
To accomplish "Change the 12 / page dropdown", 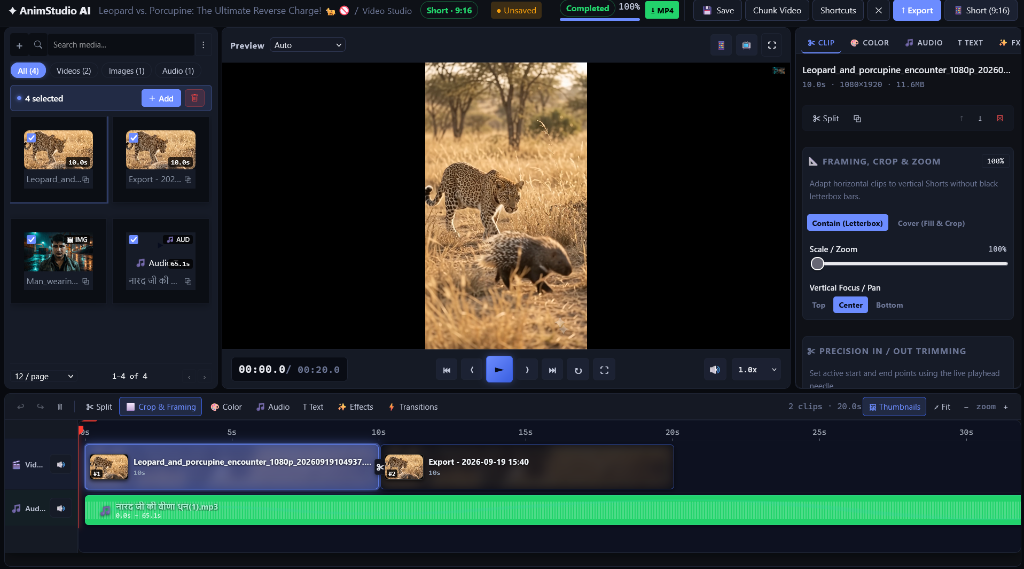I will coord(44,376).
